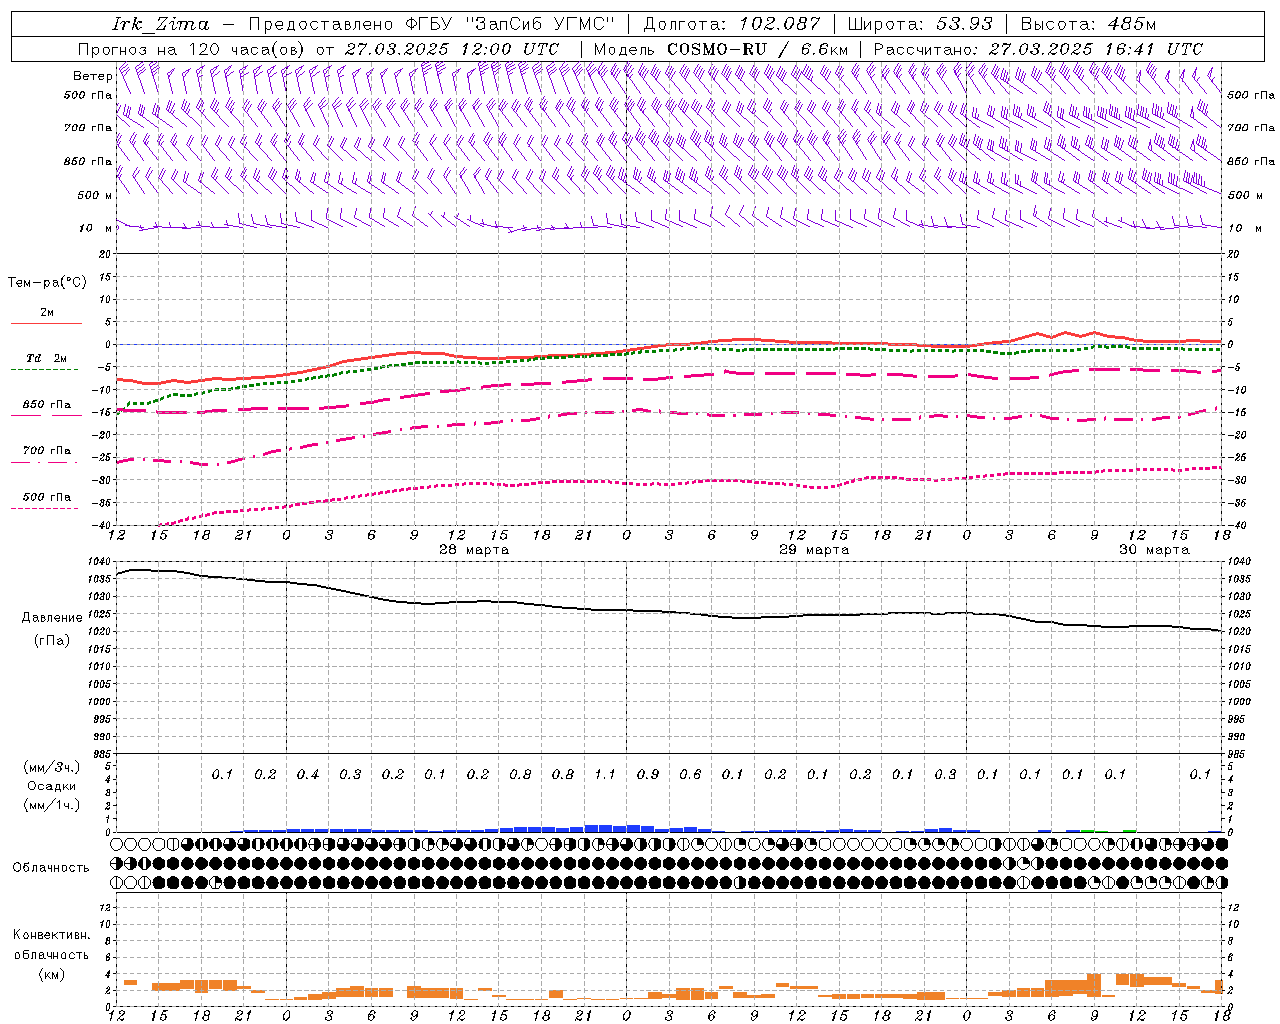Screen dimensions: 1280x1024
Task: Click the 'Облачность' cloudiness label
Action: [x=51, y=868]
